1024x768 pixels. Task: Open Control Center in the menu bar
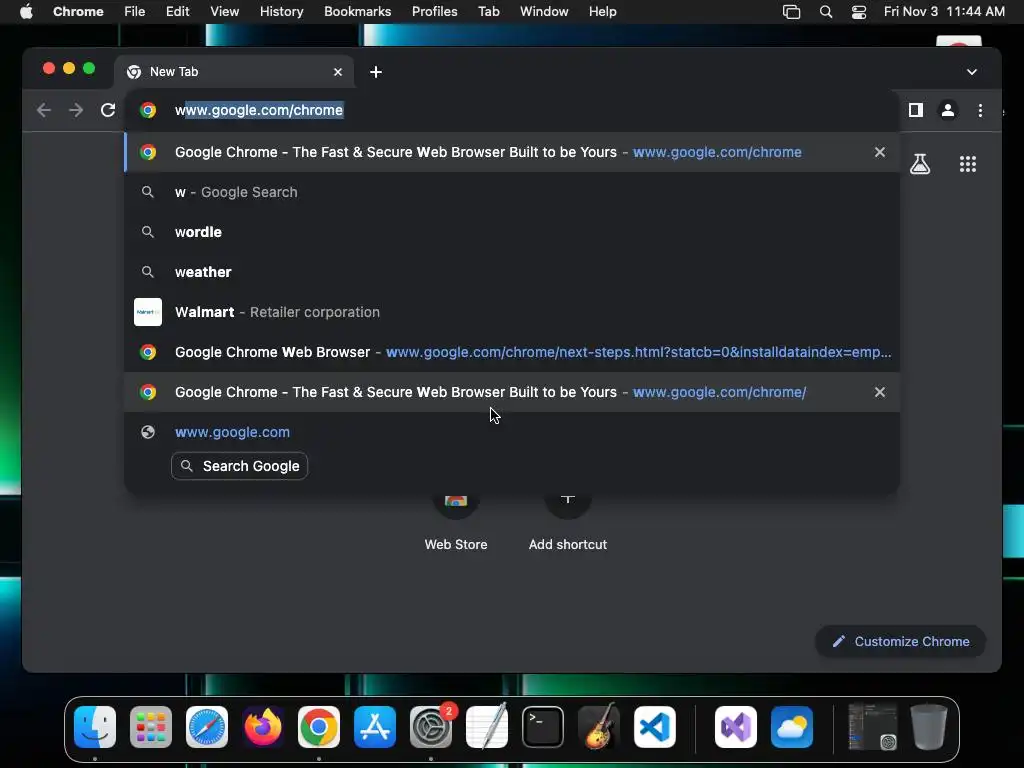coord(859,12)
